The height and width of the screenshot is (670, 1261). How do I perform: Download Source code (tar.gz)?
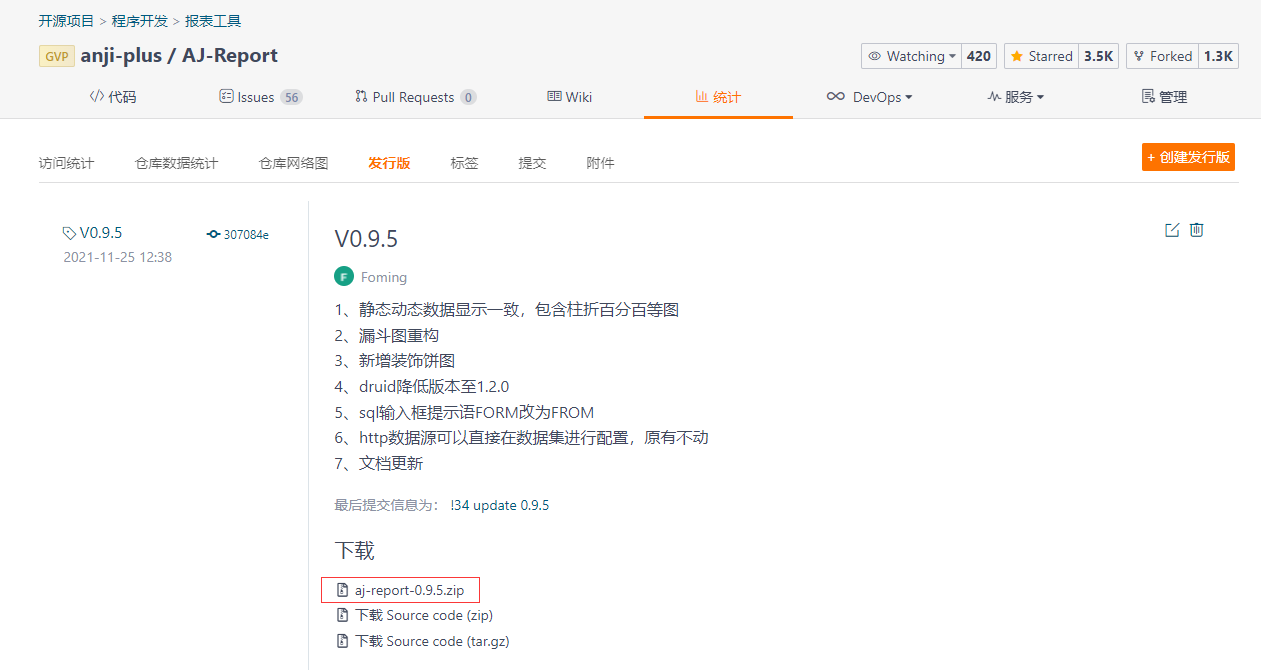click(431, 641)
